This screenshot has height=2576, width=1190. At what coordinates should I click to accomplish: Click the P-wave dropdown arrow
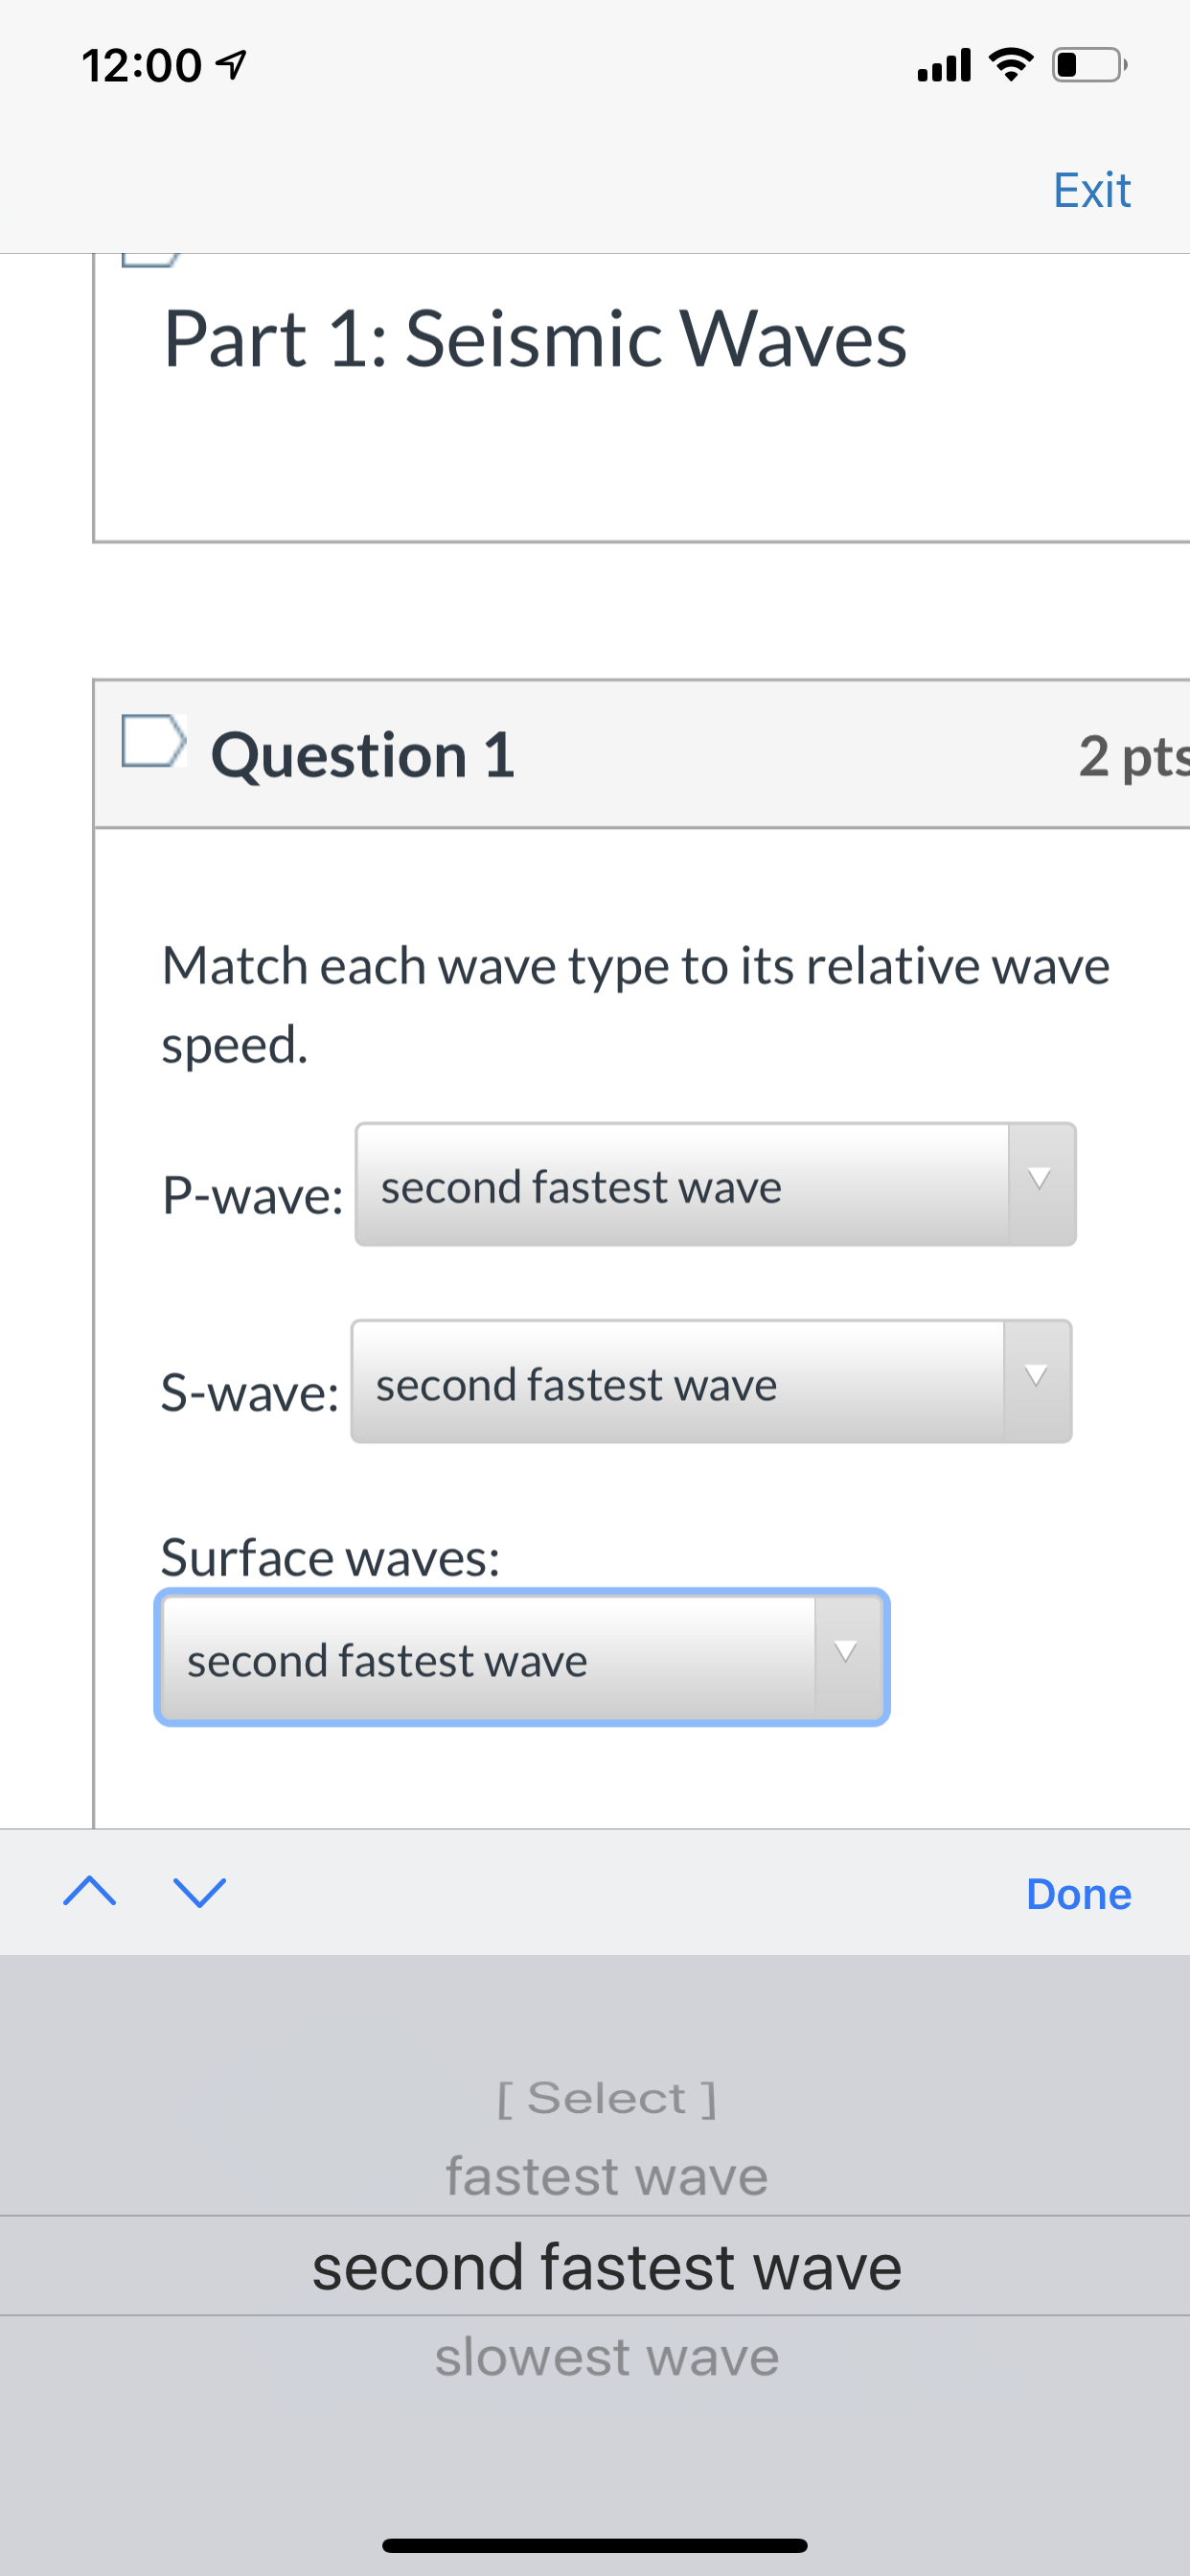pos(1041,1184)
